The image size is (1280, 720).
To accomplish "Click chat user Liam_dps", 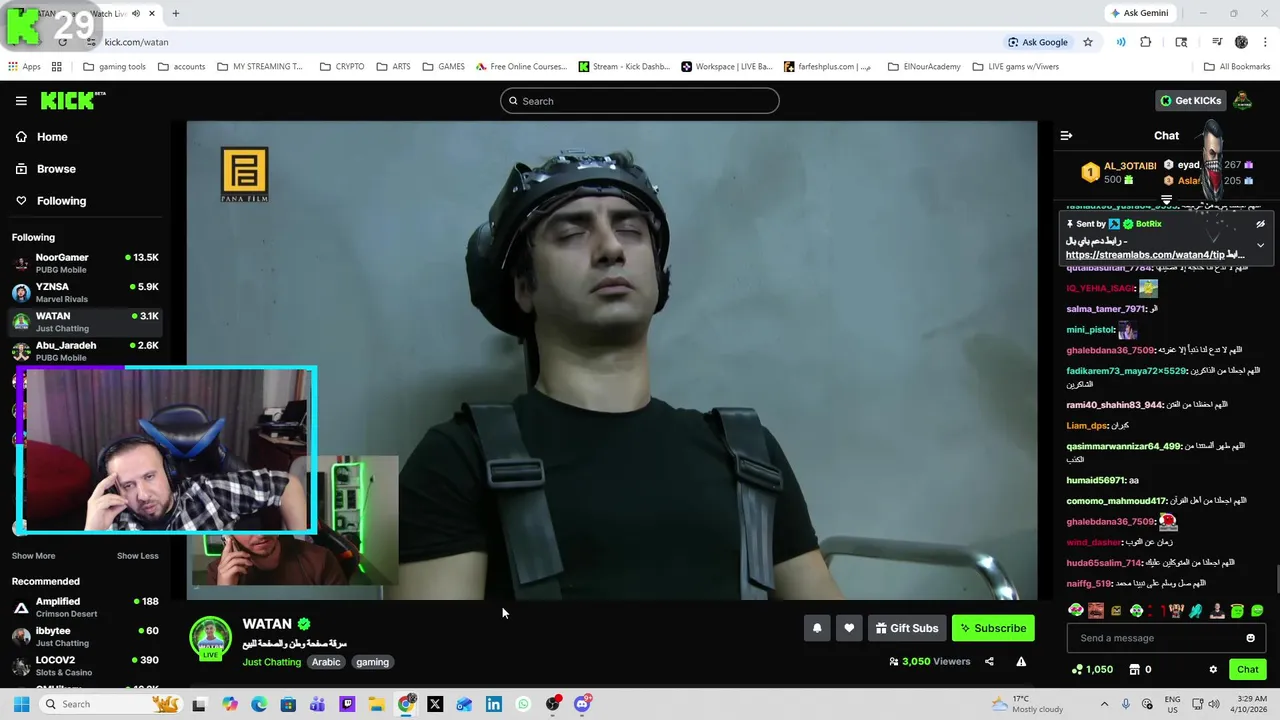I will pos(1086,426).
